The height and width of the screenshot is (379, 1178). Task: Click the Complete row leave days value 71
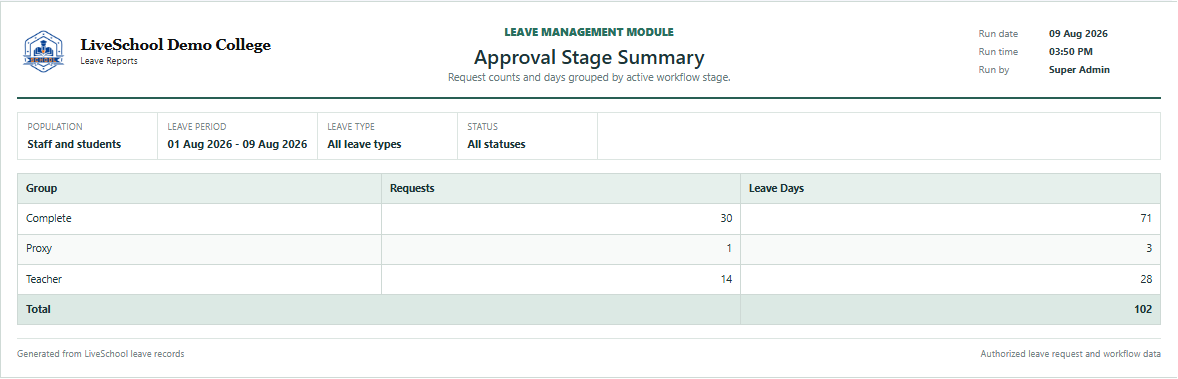point(1146,219)
